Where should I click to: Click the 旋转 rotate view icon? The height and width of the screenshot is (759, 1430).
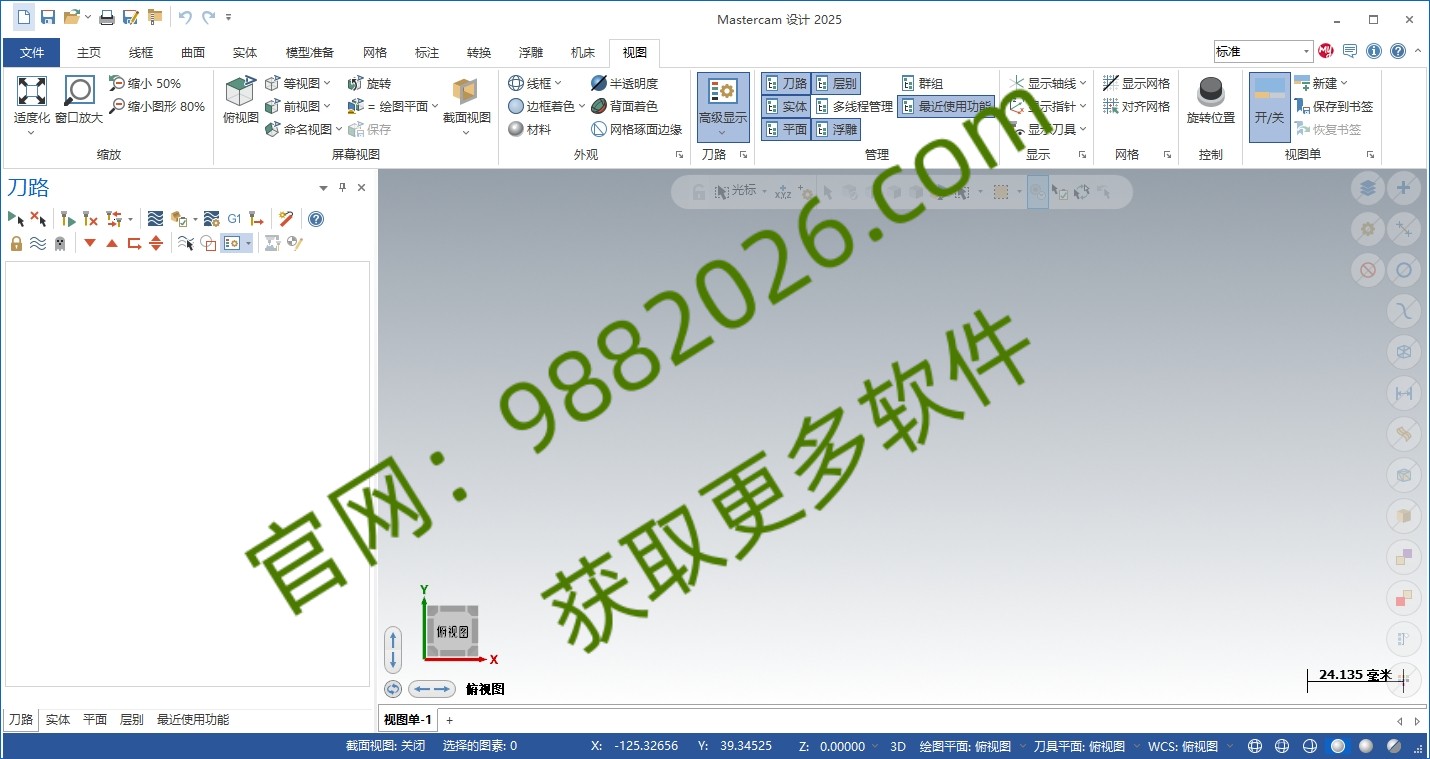[355, 84]
